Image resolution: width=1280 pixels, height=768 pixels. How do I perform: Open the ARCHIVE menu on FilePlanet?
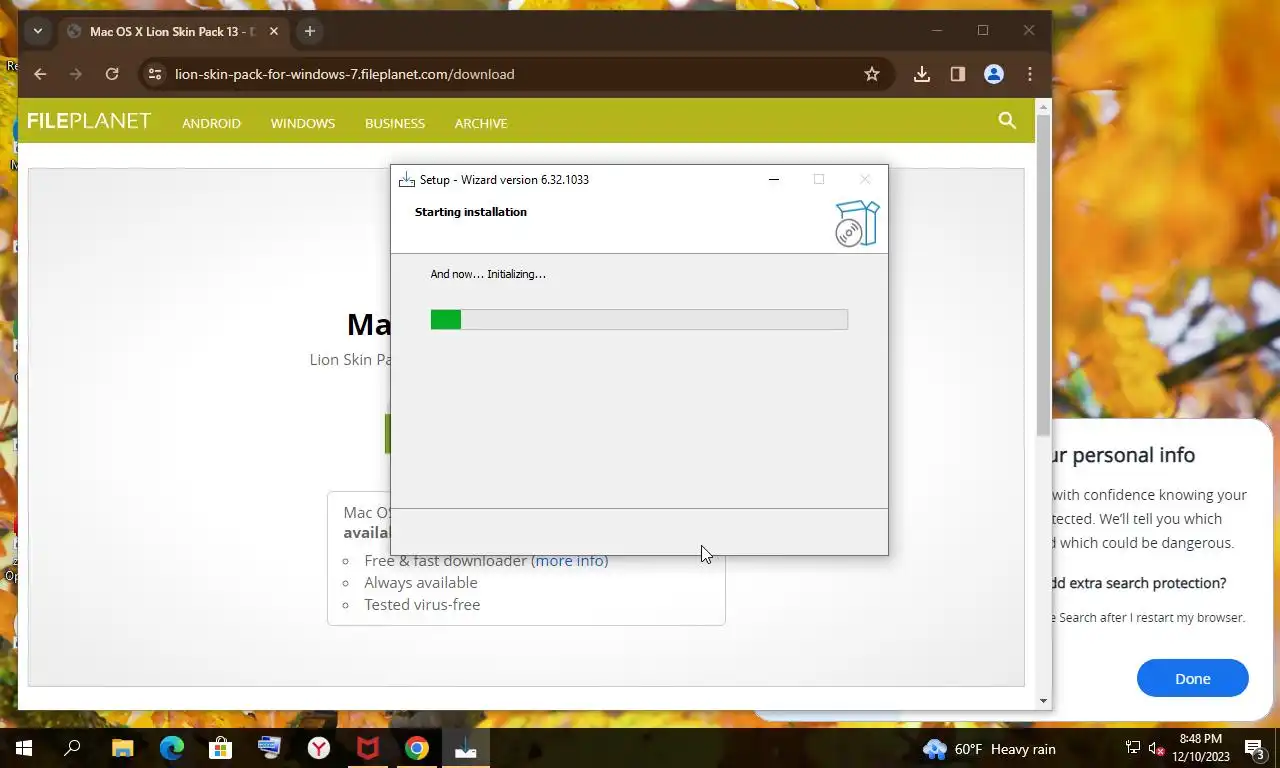point(481,123)
